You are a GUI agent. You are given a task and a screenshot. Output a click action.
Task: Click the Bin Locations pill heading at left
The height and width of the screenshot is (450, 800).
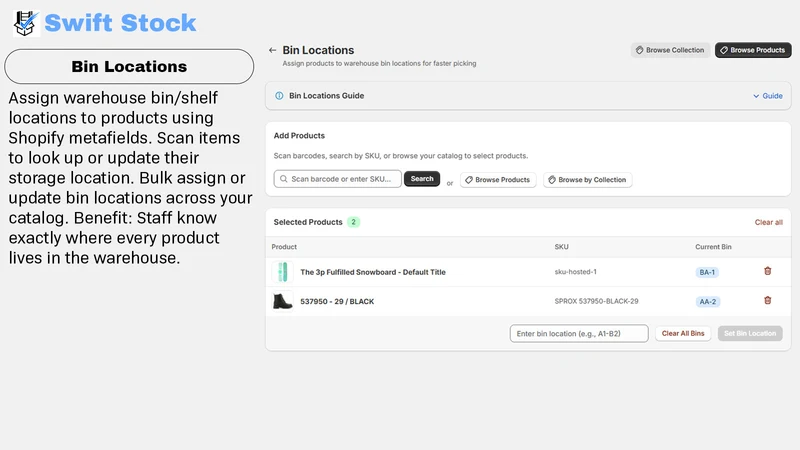point(129,66)
